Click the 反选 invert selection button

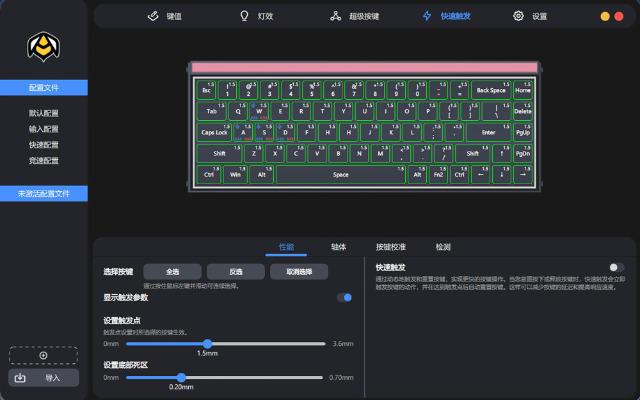coord(236,272)
